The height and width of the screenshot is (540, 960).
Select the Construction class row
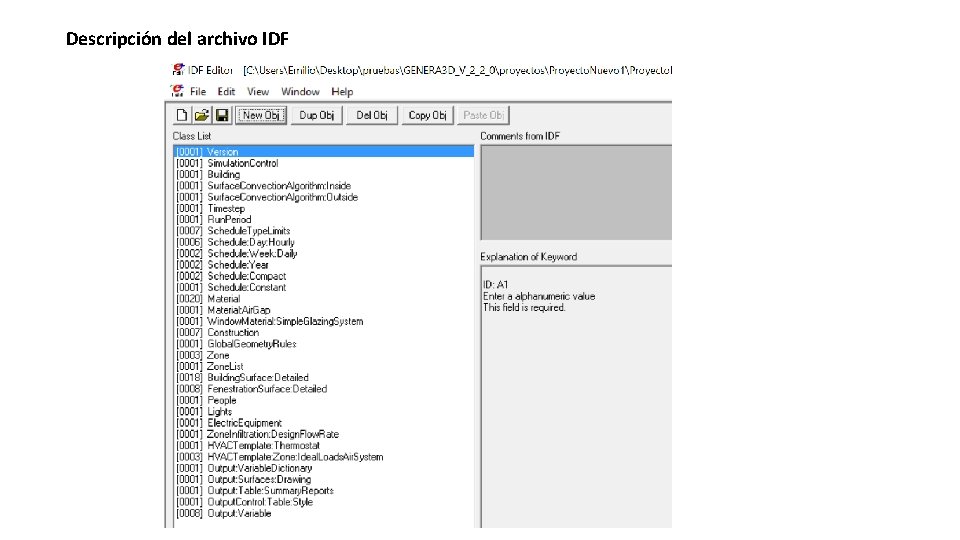324,332
